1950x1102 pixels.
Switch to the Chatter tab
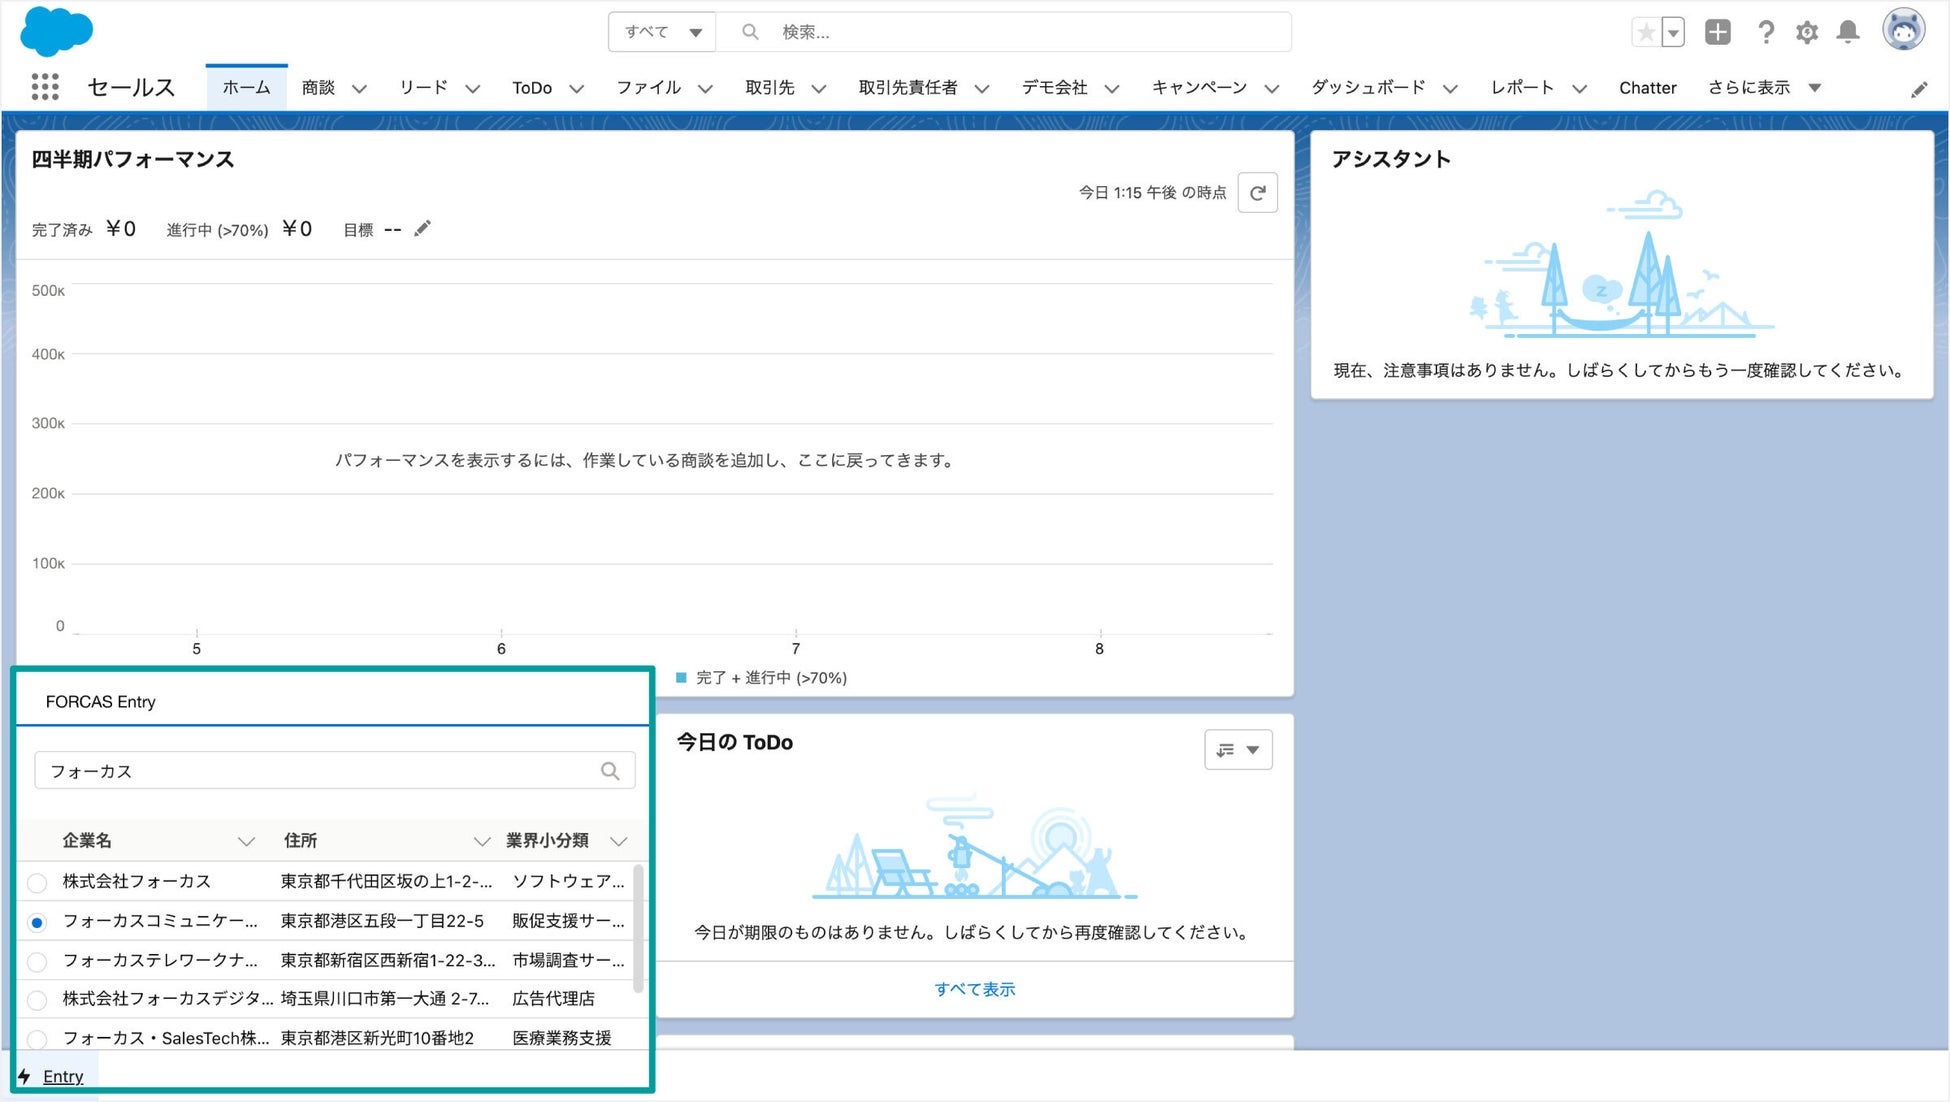(1647, 88)
